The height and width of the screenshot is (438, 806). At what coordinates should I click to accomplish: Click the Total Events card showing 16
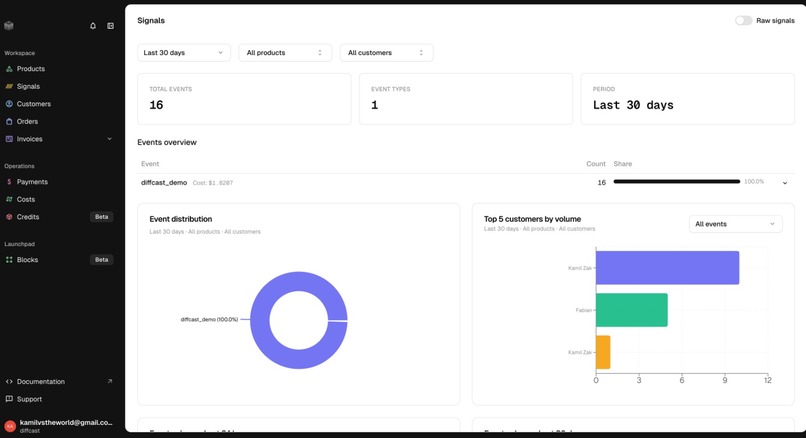click(244, 99)
